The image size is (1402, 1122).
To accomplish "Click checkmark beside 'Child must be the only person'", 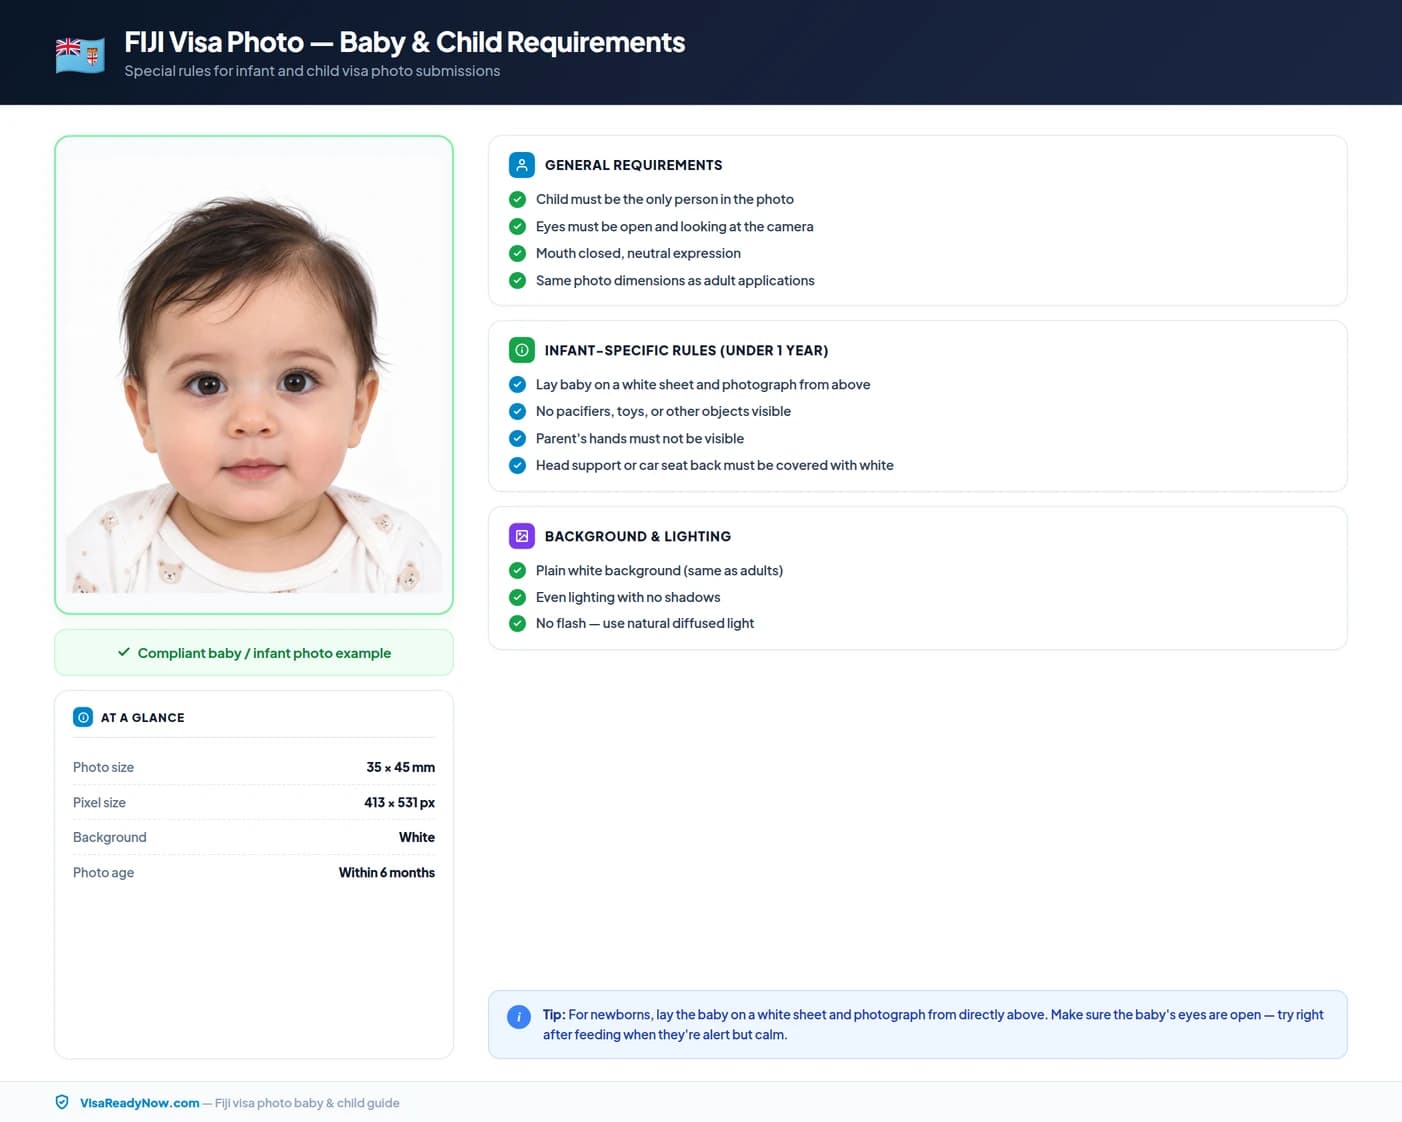I will [x=517, y=199].
